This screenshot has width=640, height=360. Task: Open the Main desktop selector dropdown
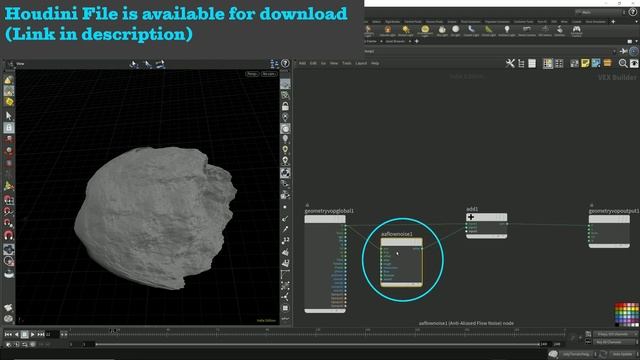tap(599, 12)
